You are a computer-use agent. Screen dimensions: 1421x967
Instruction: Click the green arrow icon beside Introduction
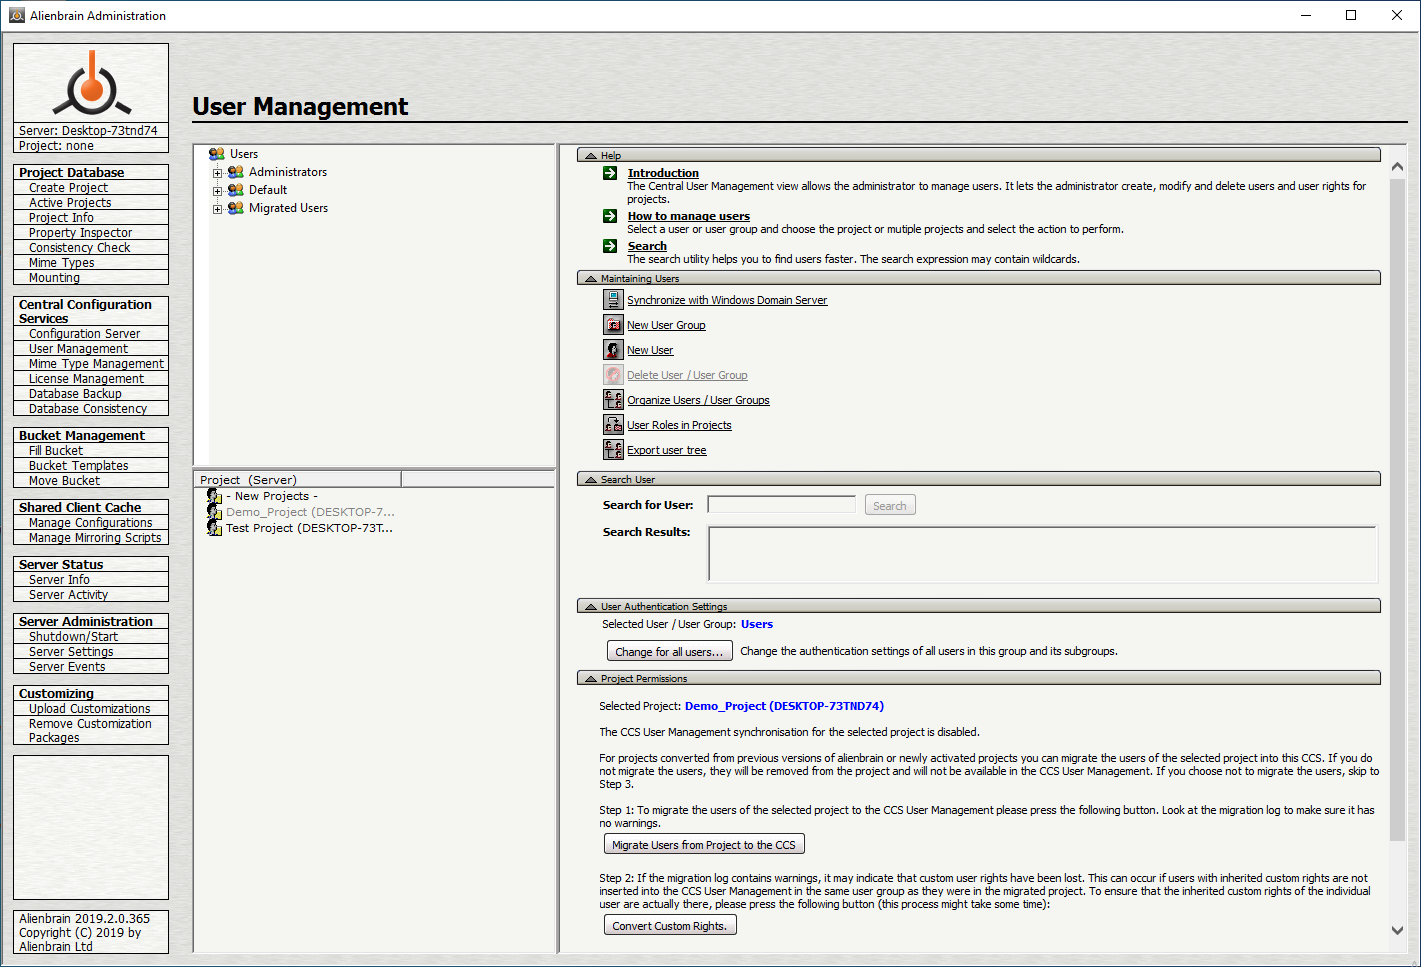pos(610,173)
